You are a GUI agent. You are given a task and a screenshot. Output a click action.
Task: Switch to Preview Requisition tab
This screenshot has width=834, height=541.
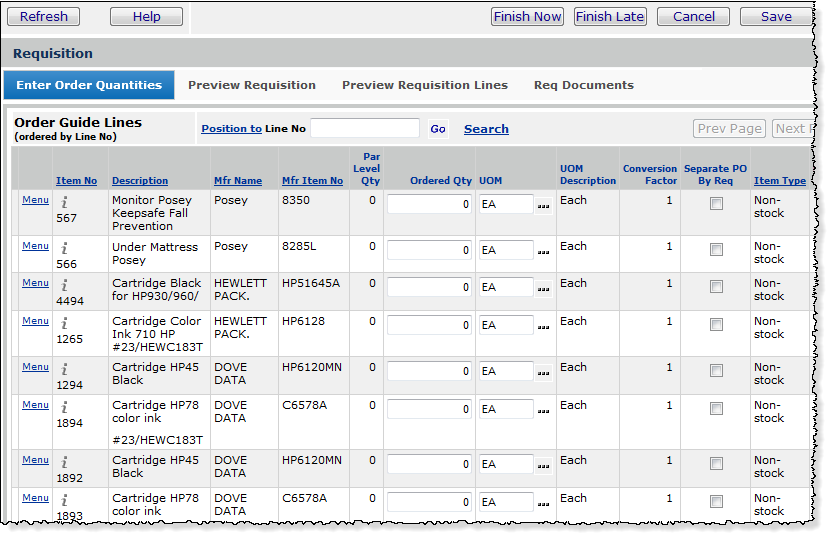252,85
